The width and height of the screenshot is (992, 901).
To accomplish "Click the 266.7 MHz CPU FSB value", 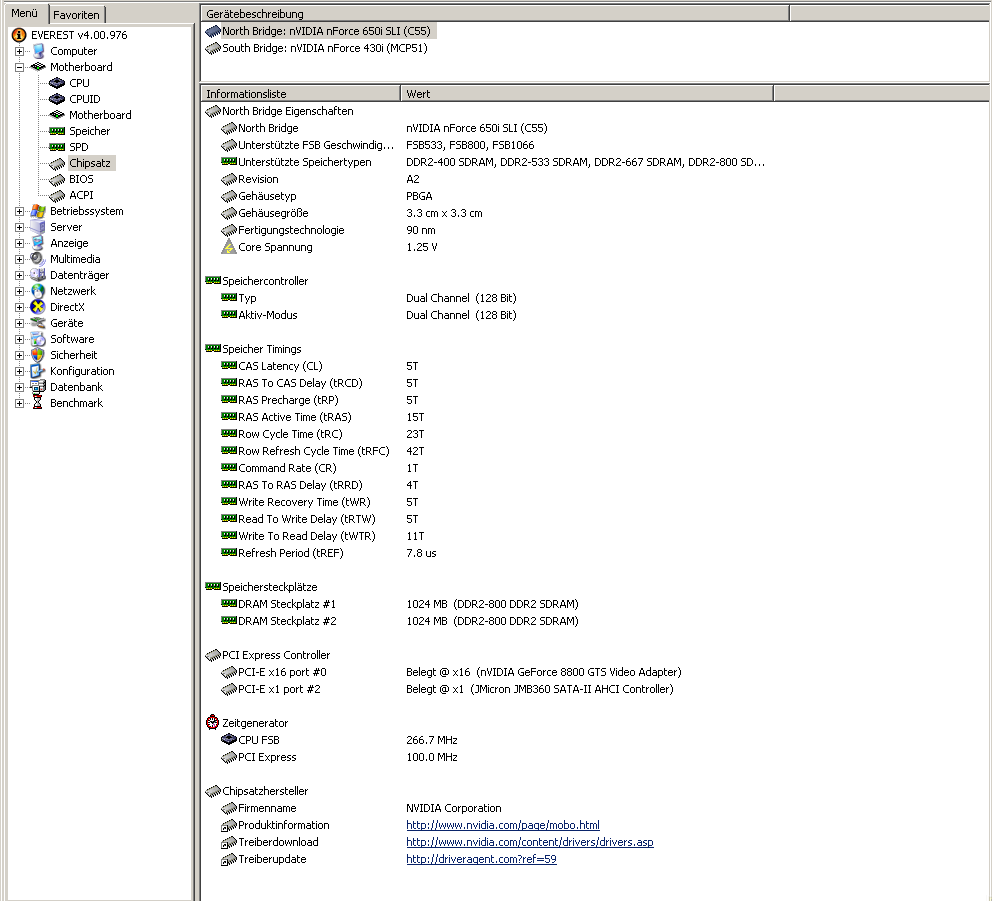I will point(431,740).
